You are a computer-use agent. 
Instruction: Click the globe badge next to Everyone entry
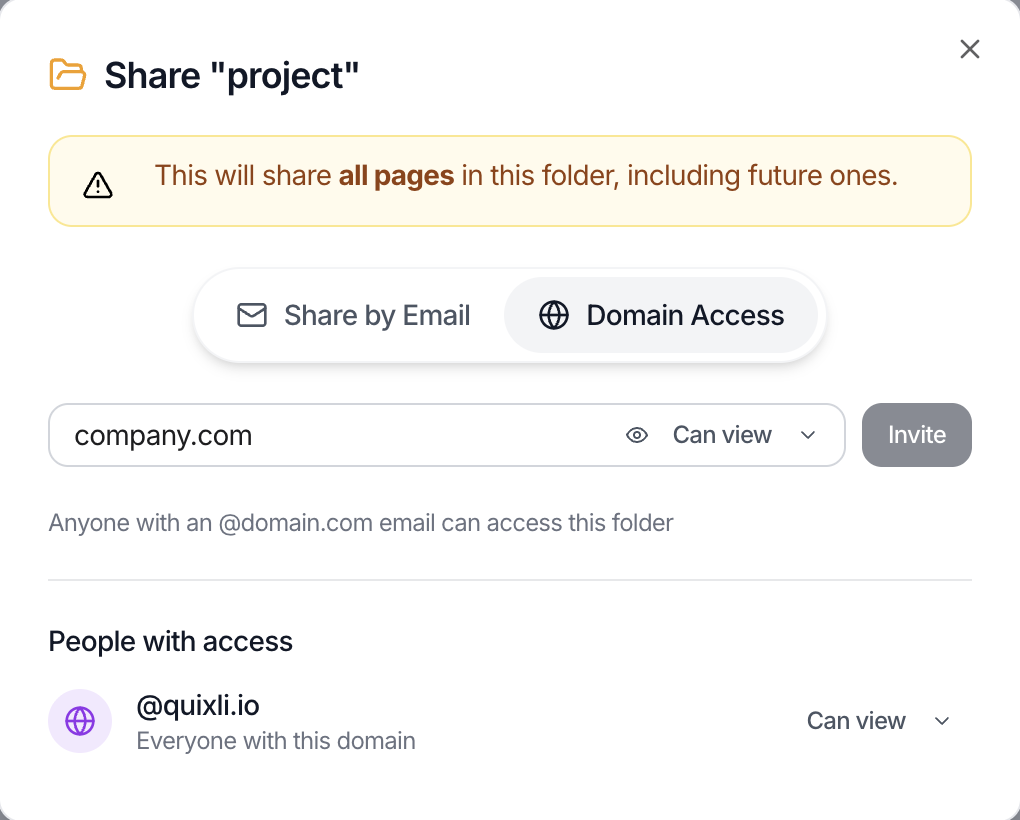pyautogui.click(x=80, y=721)
